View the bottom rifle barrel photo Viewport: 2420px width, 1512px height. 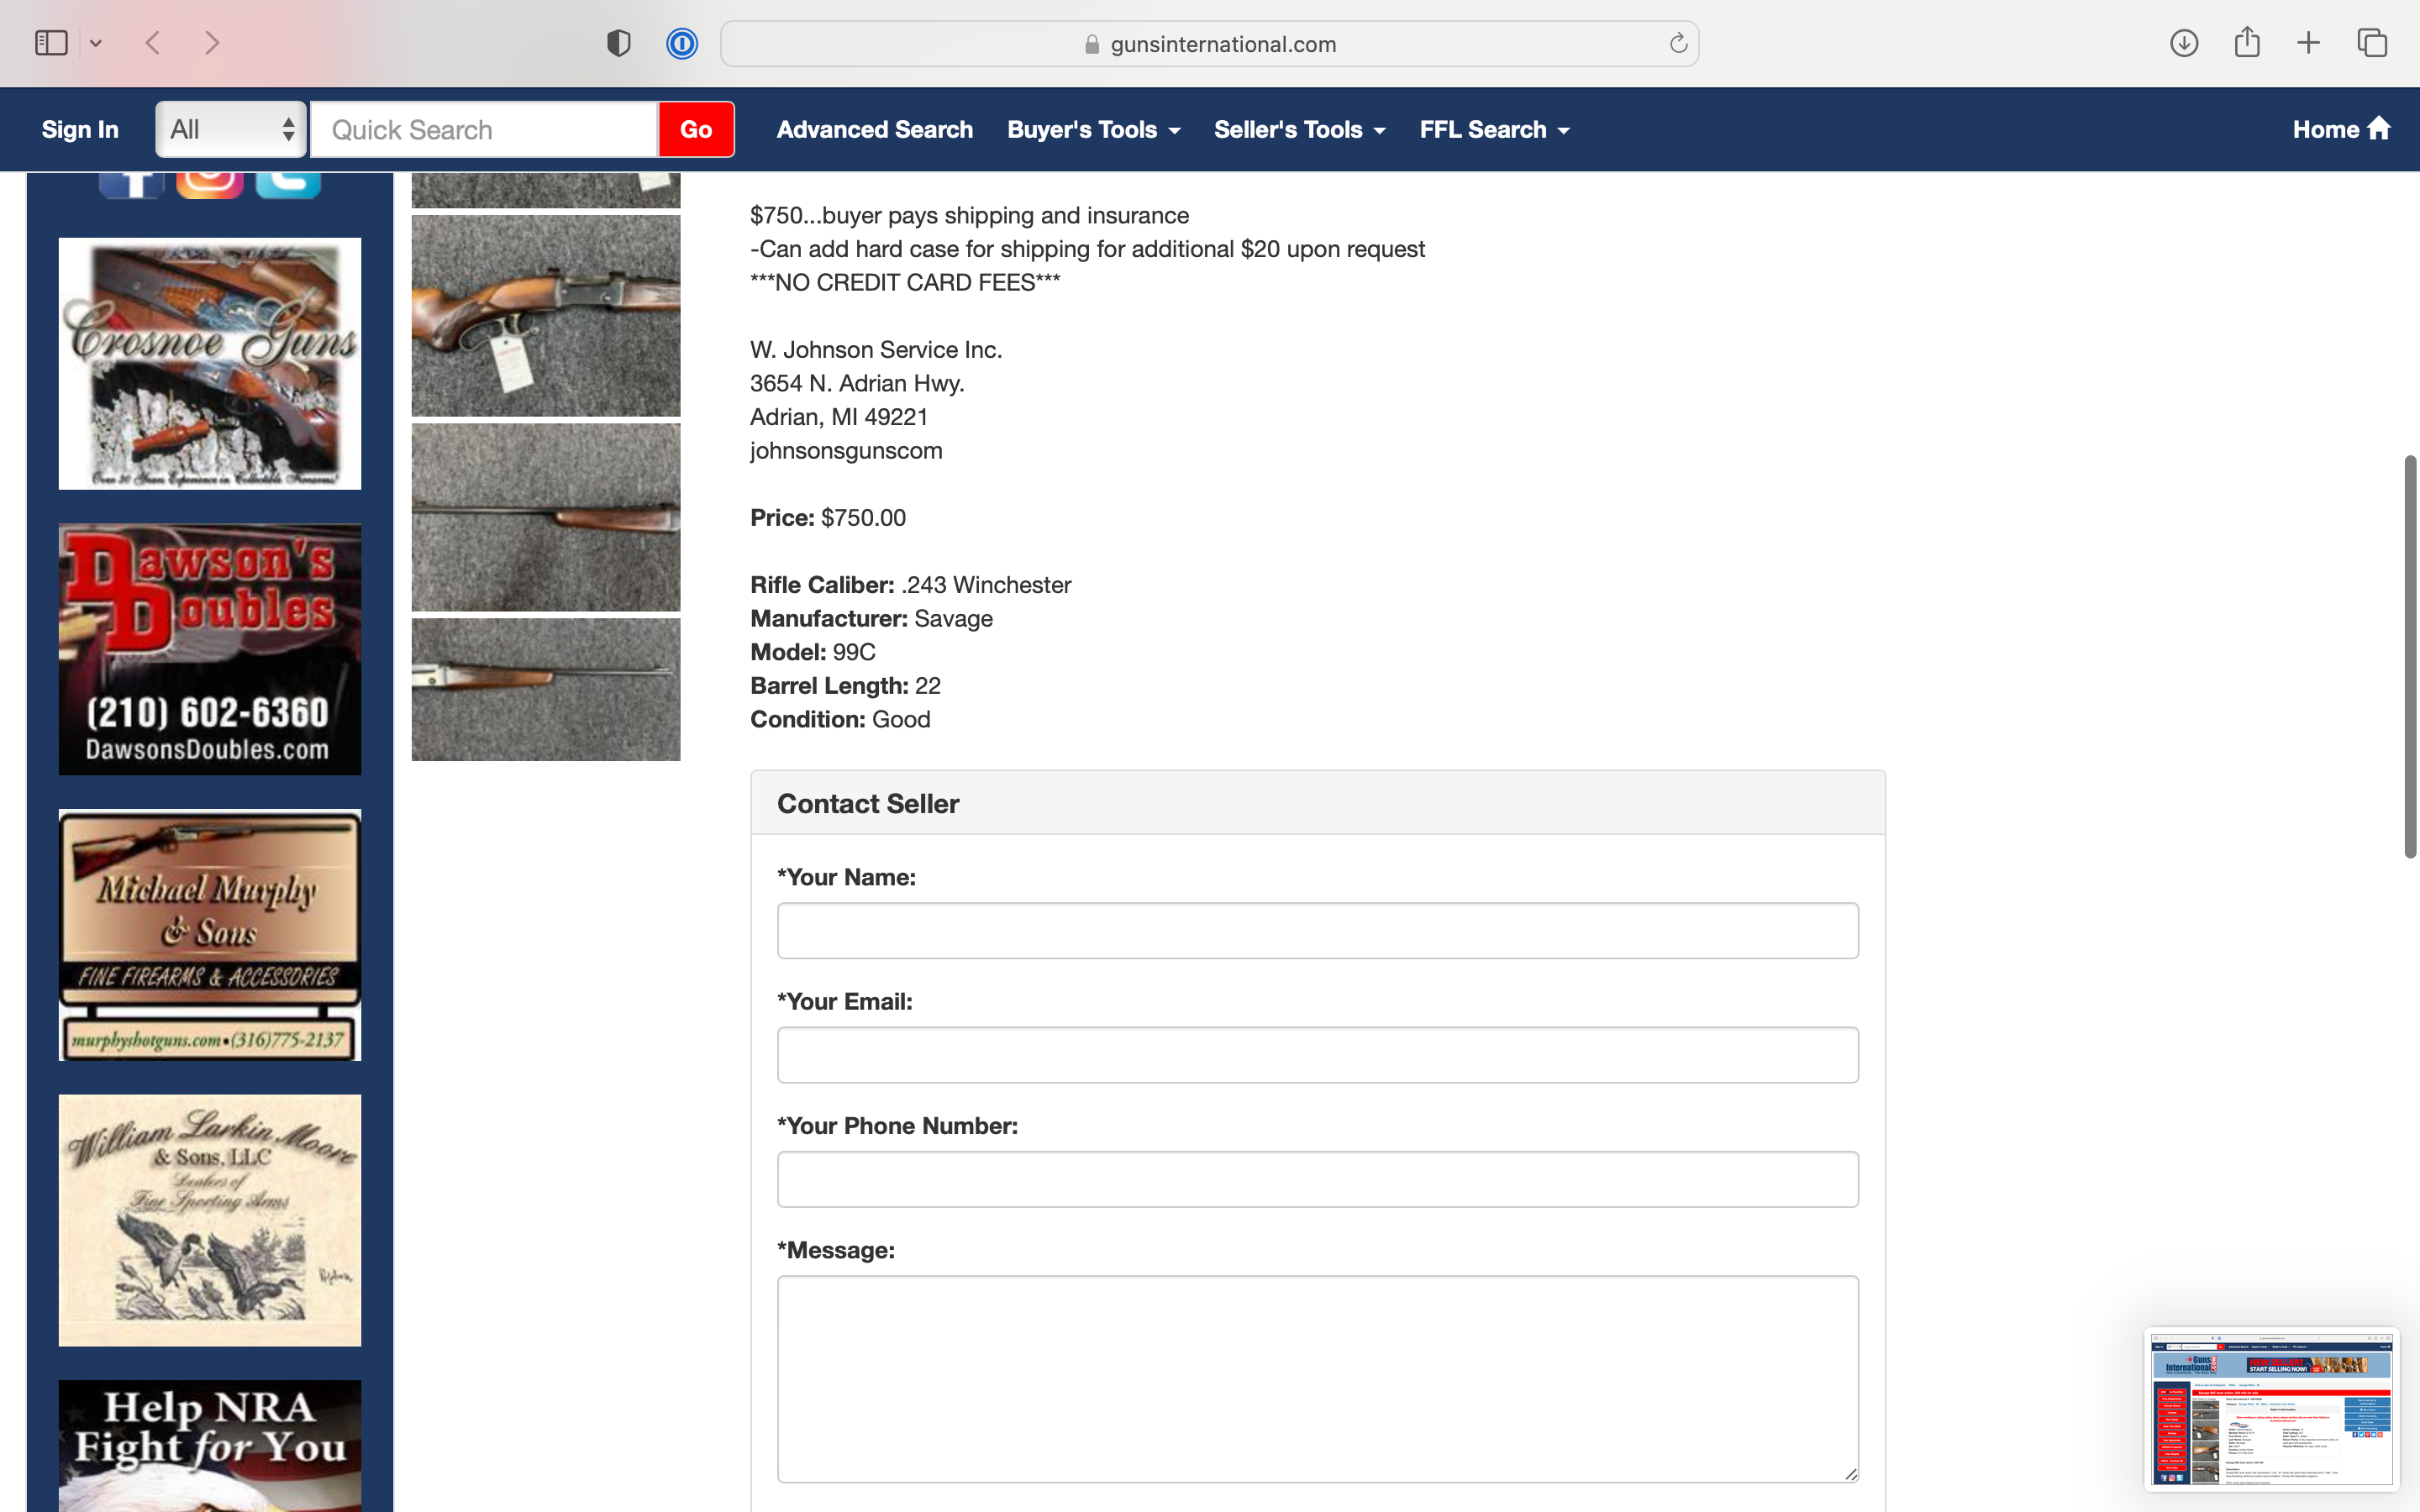tap(546, 689)
